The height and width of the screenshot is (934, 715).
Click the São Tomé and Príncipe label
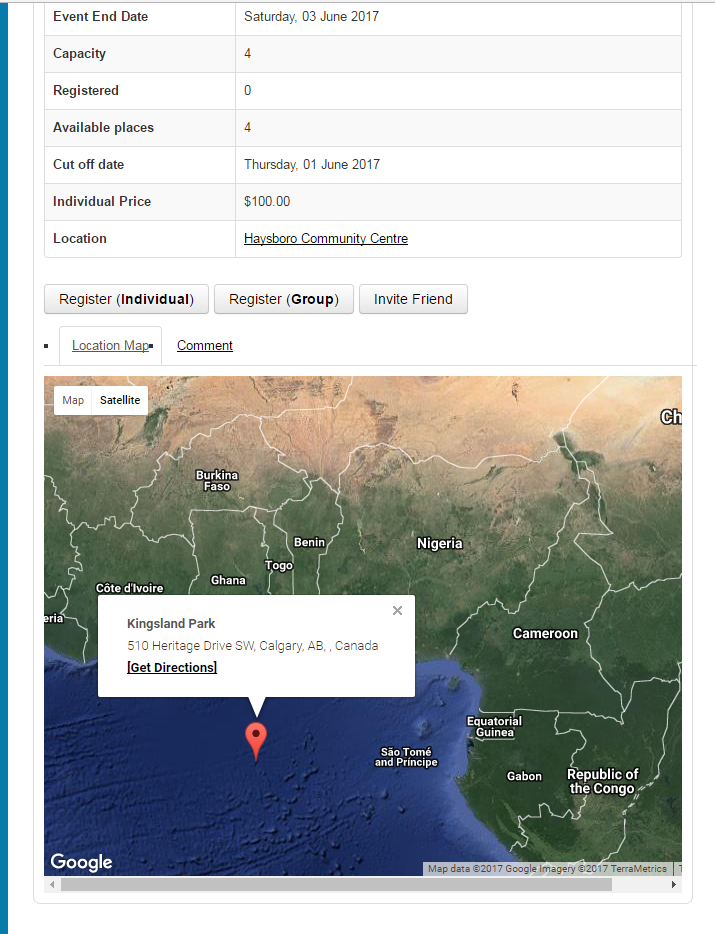406,757
